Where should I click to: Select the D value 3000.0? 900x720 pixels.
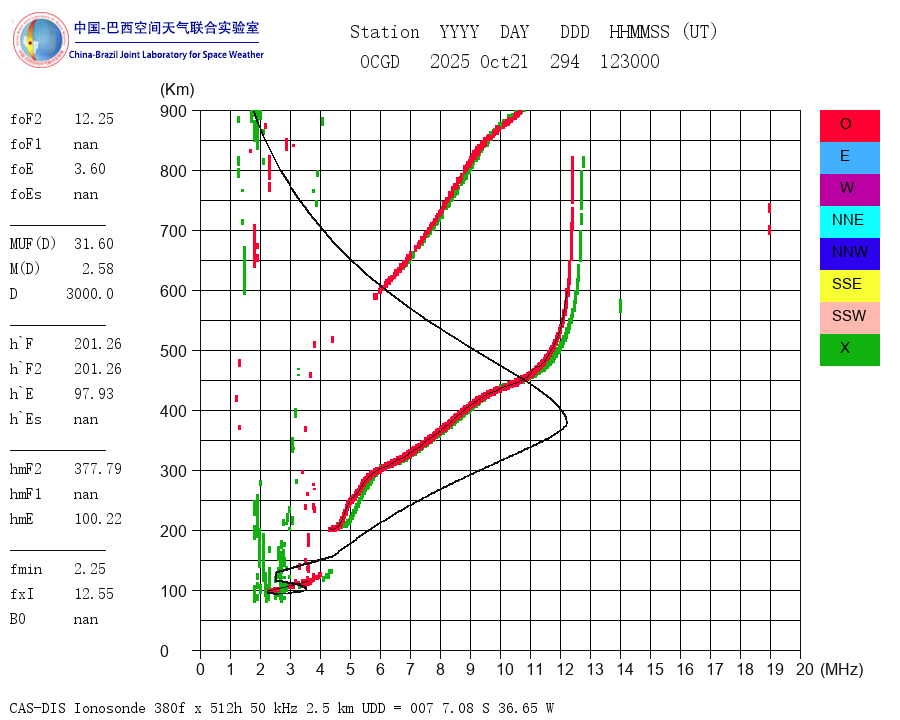[x=90, y=294]
